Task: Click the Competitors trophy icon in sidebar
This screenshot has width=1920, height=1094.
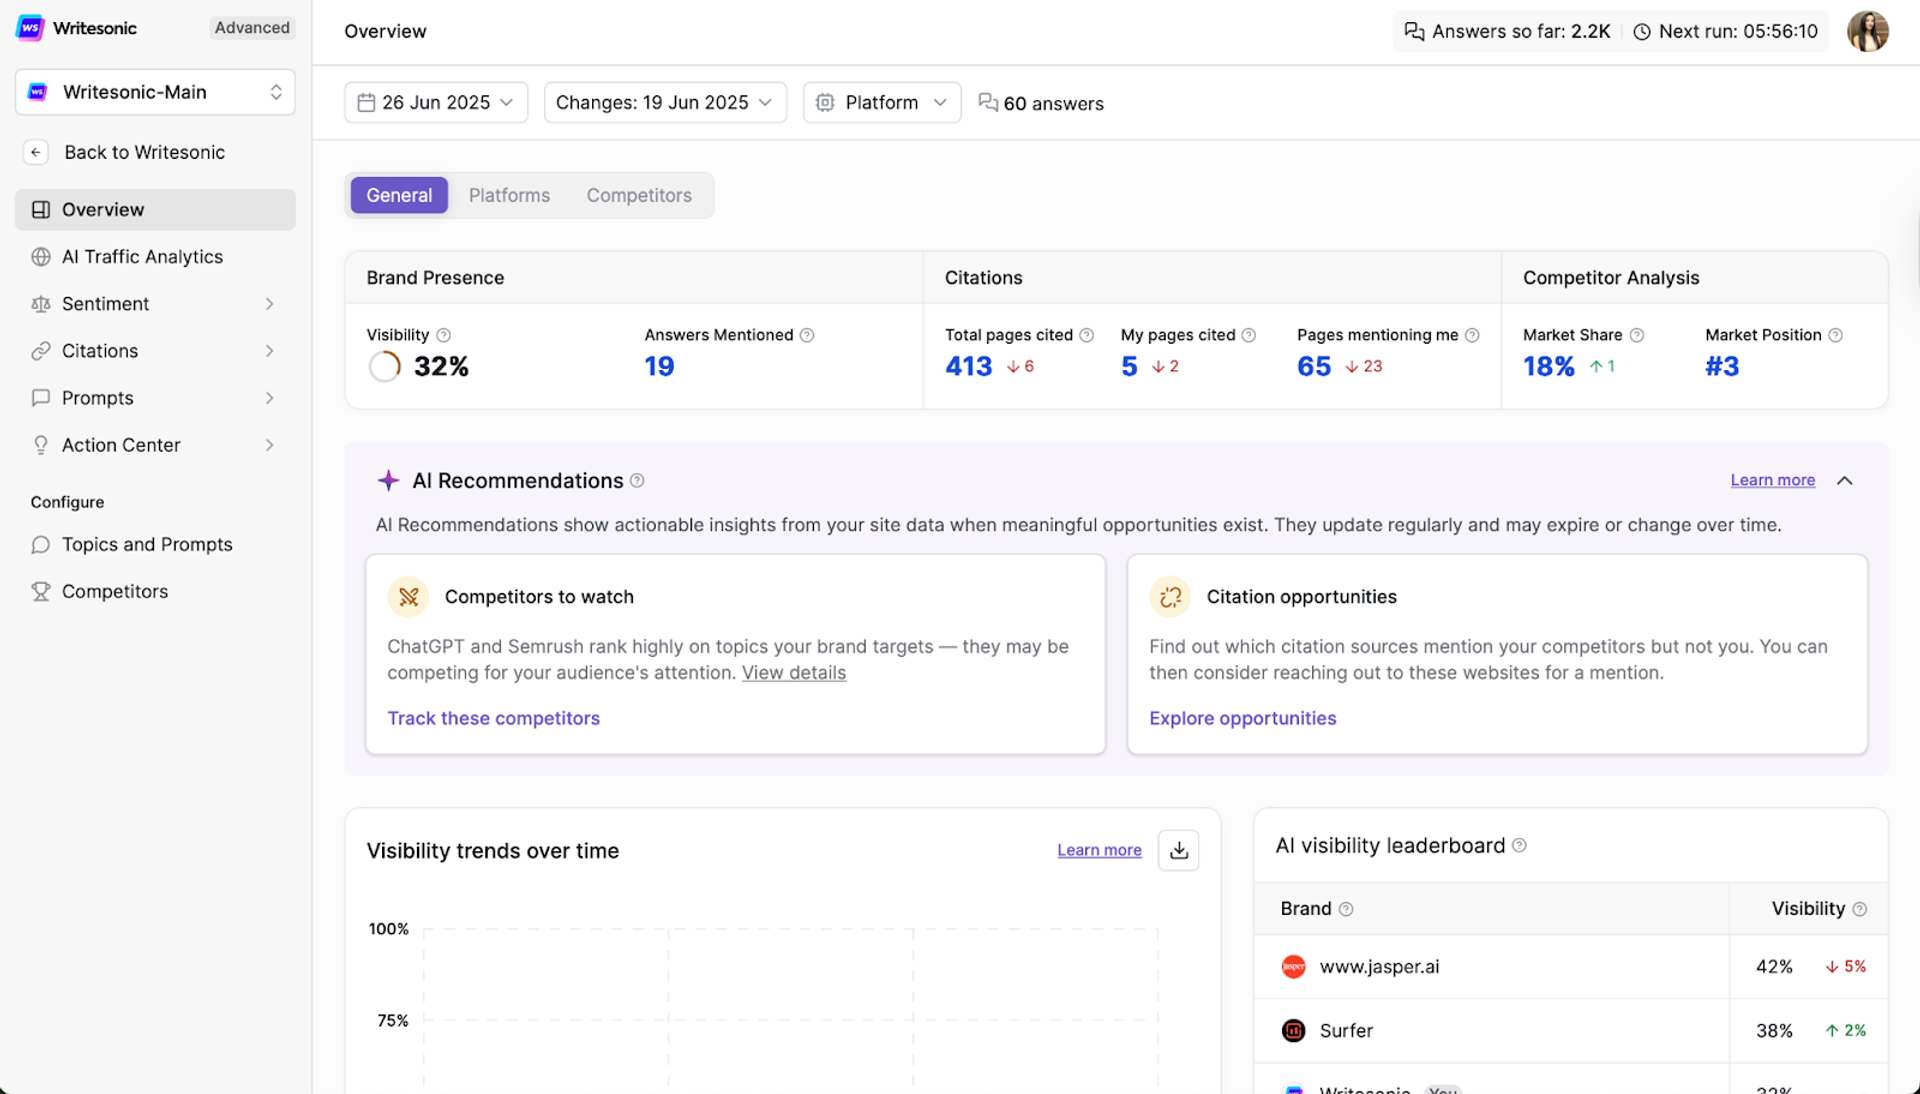Action: pos(41,591)
